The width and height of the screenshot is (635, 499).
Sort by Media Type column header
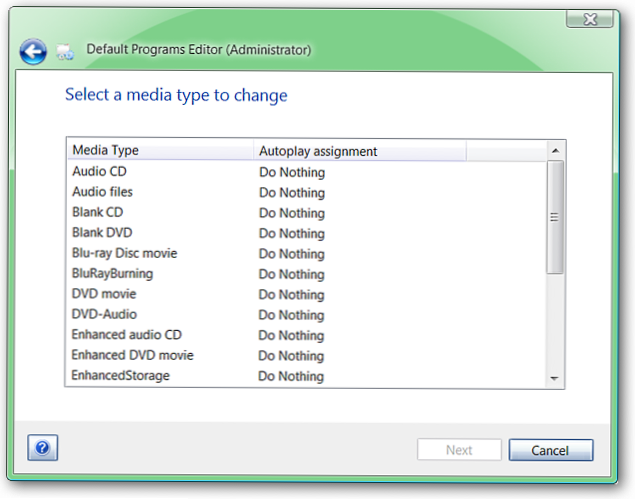(x=160, y=150)
